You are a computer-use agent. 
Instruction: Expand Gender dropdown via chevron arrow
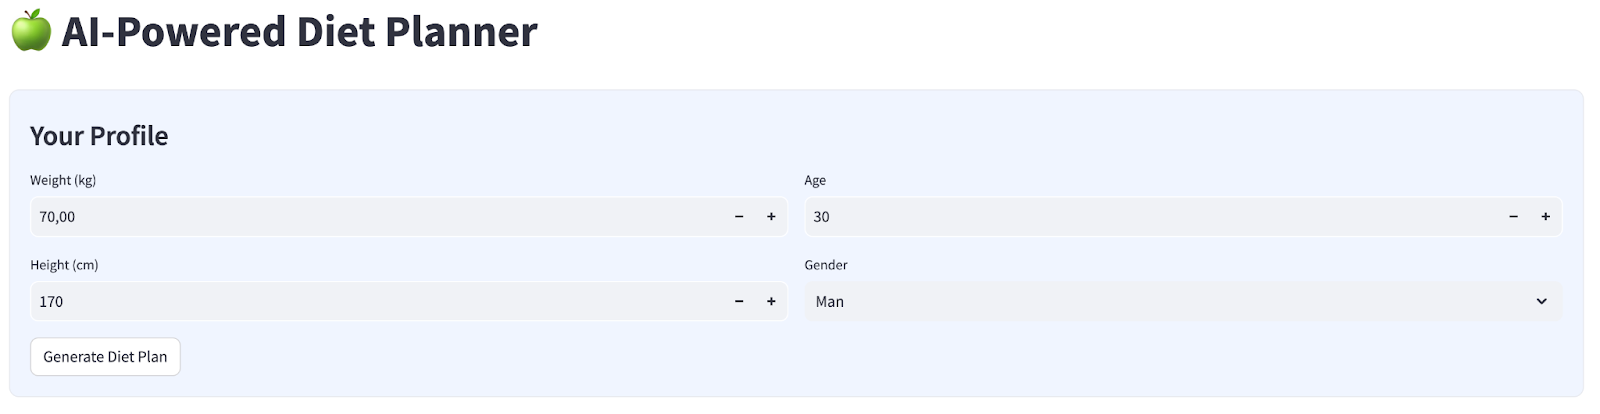[1541, 302]
